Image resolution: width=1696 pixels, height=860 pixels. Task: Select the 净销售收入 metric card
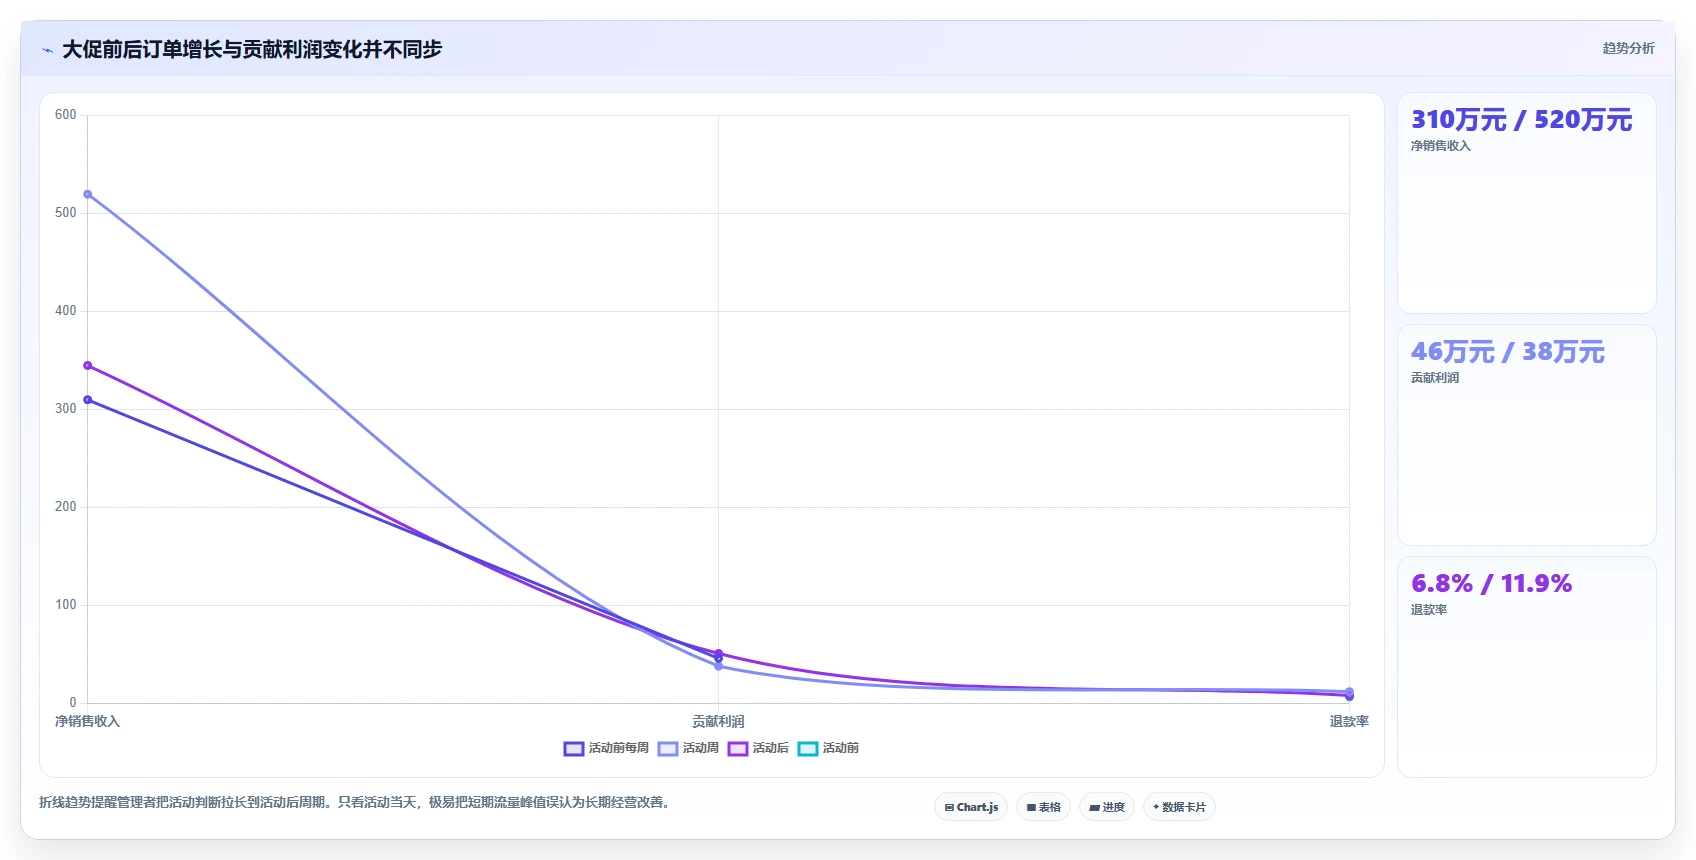click(x=1526, y=203)
